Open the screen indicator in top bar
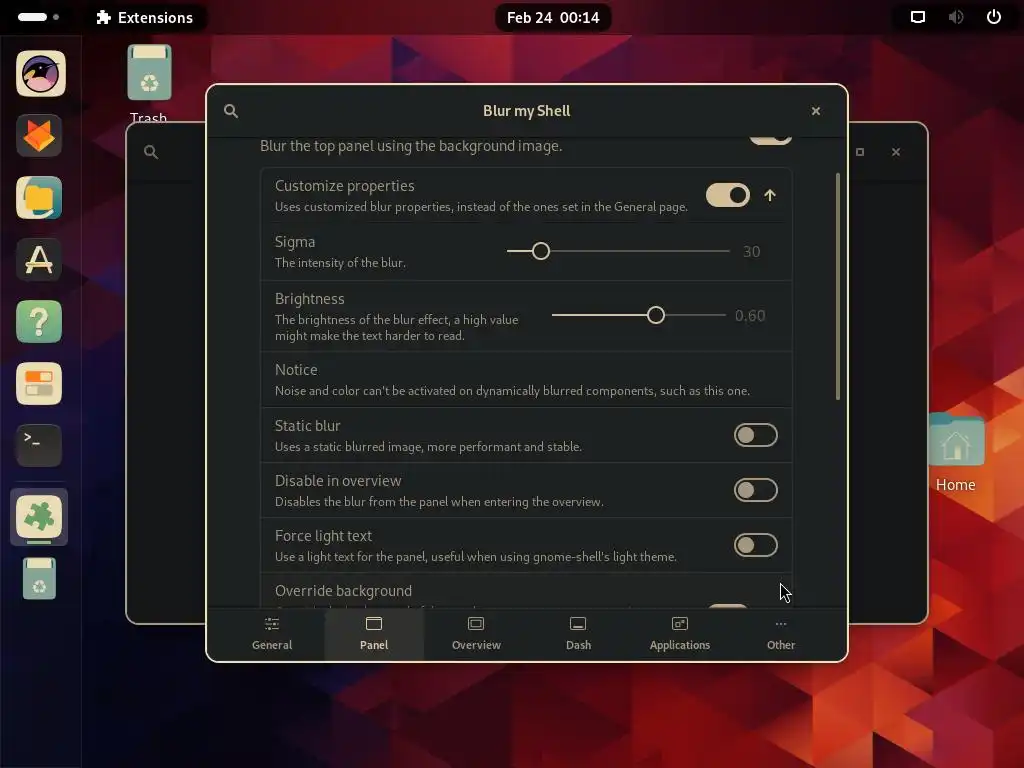1024x768 pixels. pyautogui.click(x=918, y=17)
